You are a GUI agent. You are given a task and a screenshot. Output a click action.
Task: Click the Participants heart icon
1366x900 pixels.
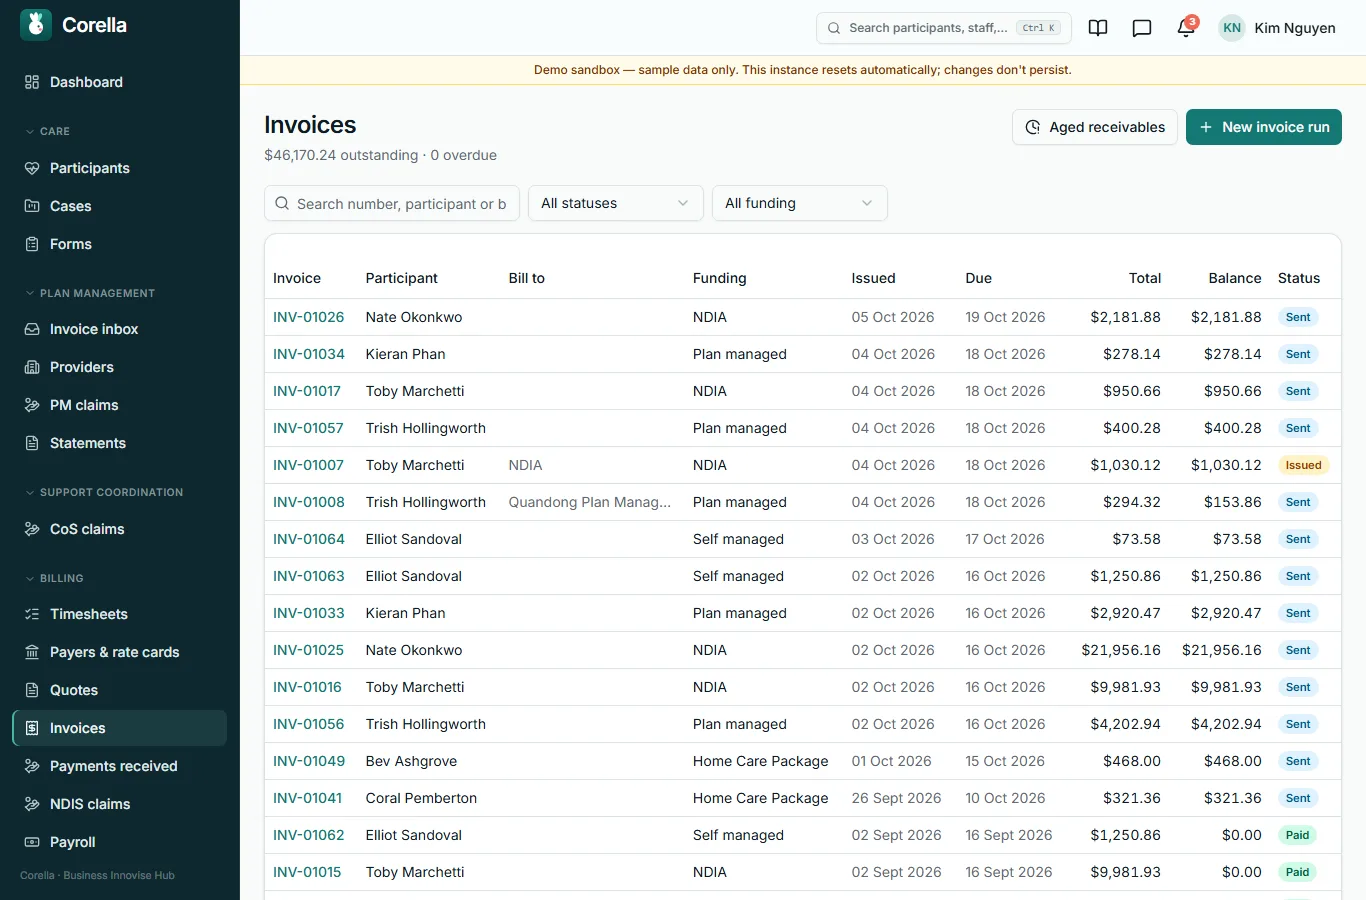(x=32, y=168)
